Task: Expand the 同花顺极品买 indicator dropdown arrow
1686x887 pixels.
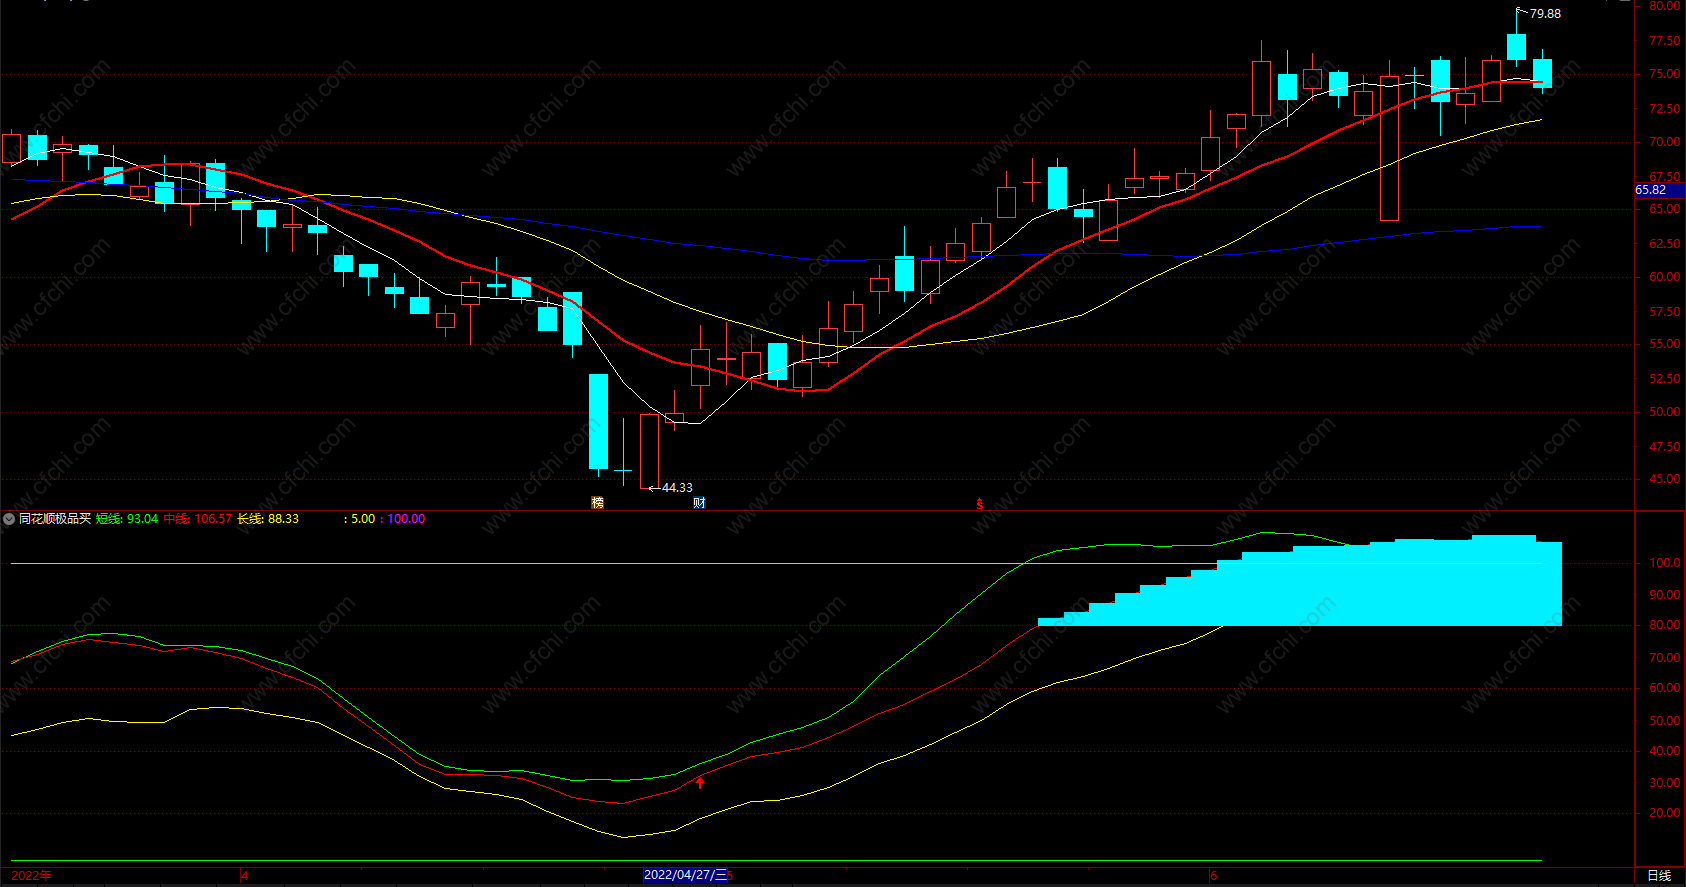Action: click(9, 519)
